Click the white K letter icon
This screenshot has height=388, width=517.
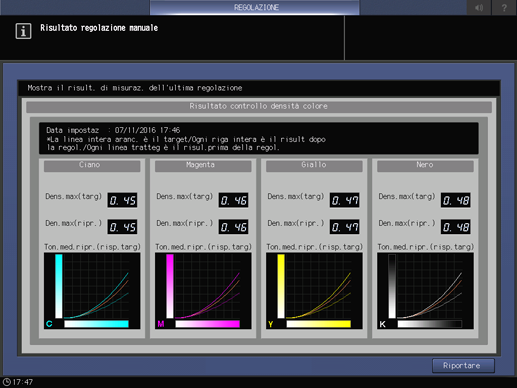click(x=383, y=324)
